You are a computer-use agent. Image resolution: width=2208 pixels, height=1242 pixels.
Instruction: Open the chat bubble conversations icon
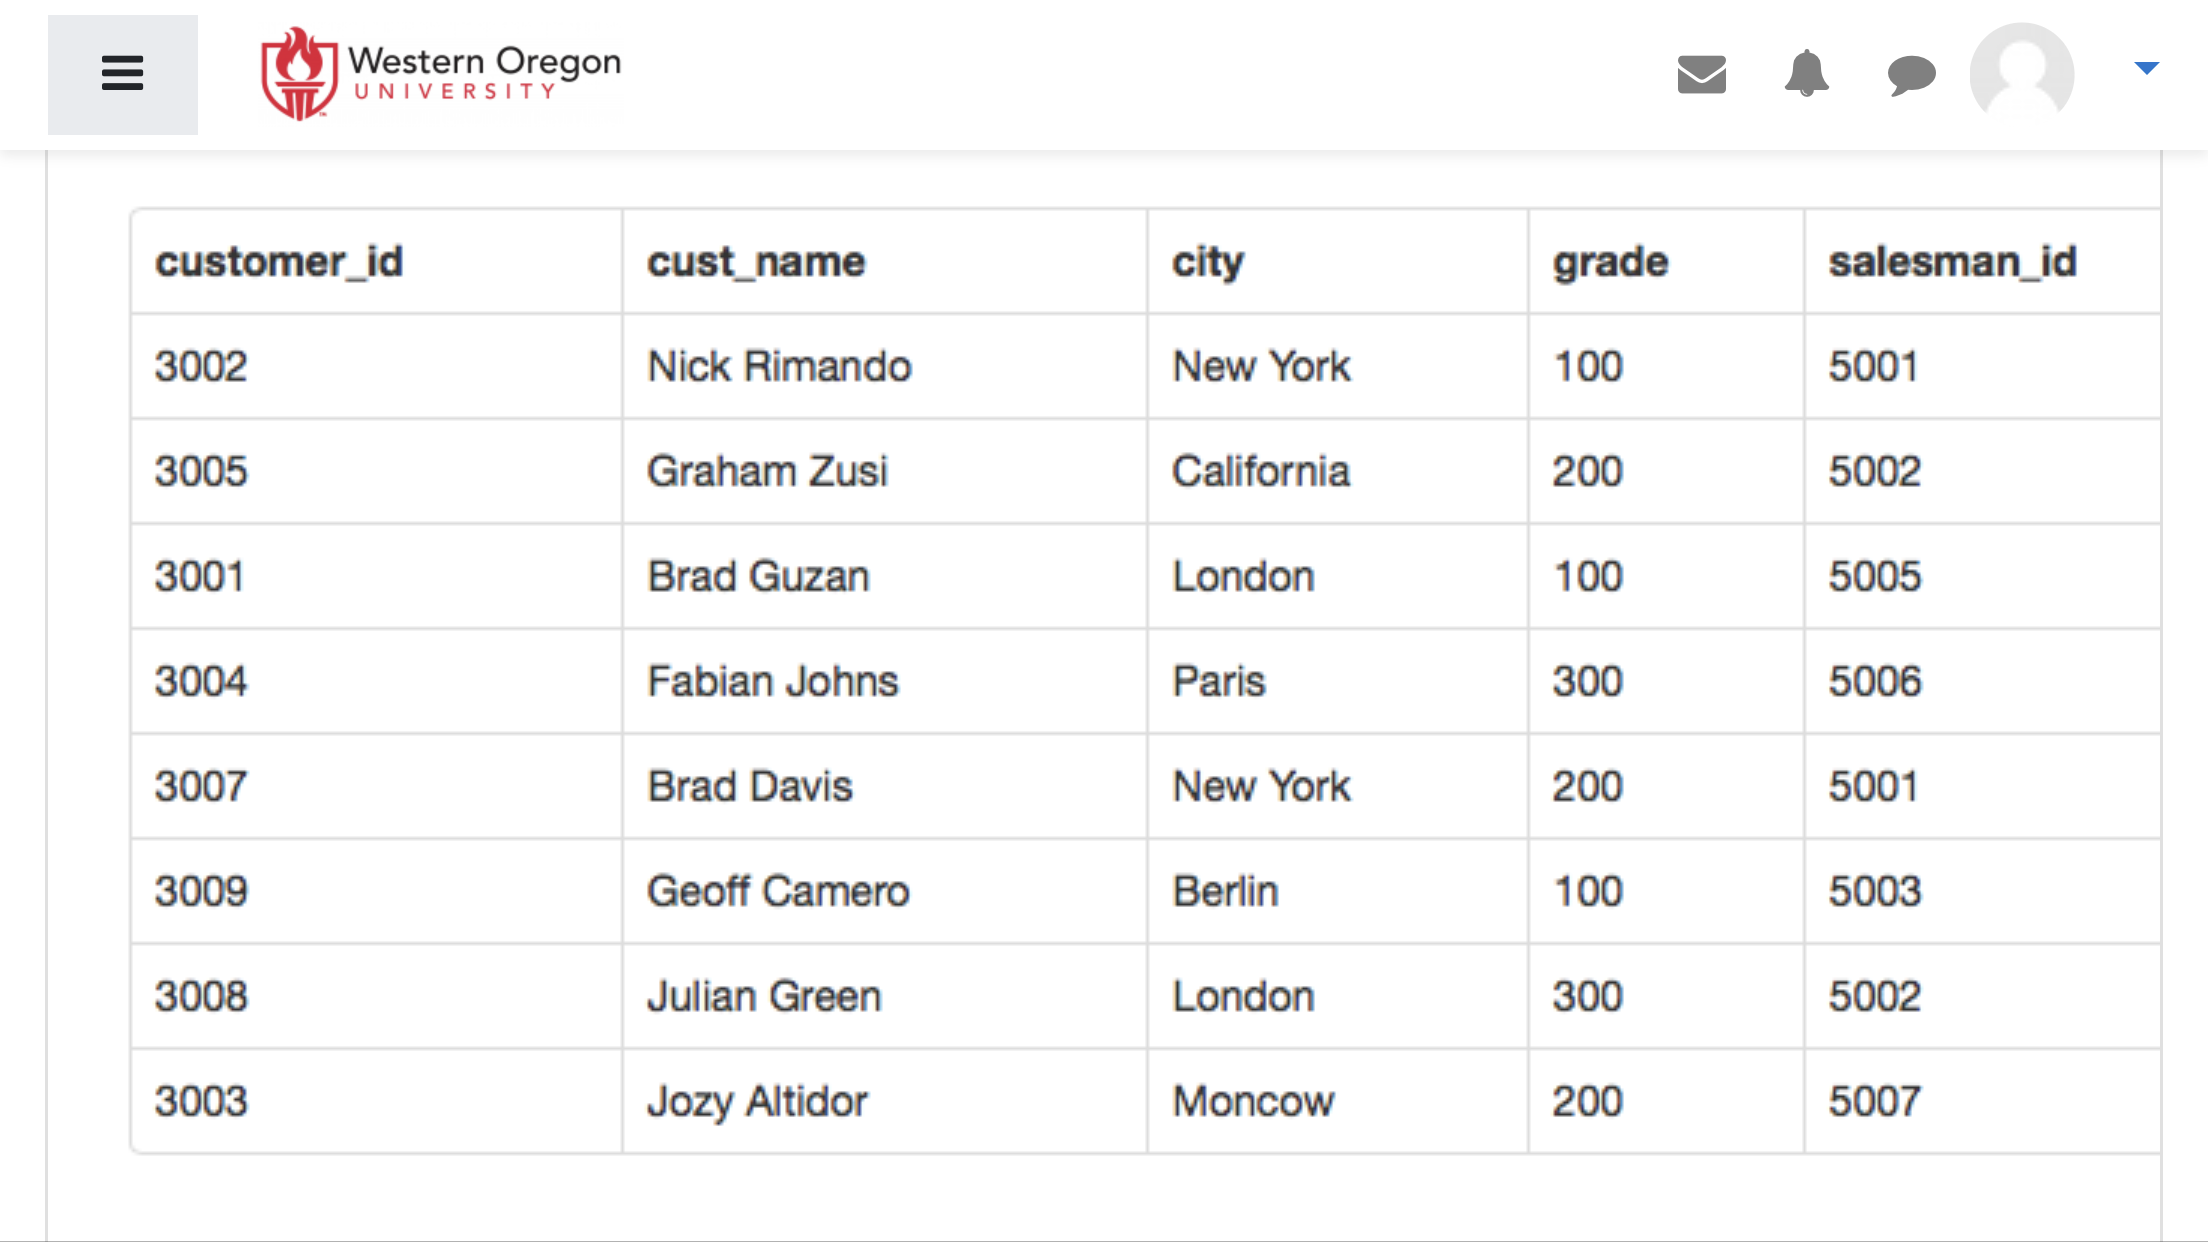coord(1911,75)
